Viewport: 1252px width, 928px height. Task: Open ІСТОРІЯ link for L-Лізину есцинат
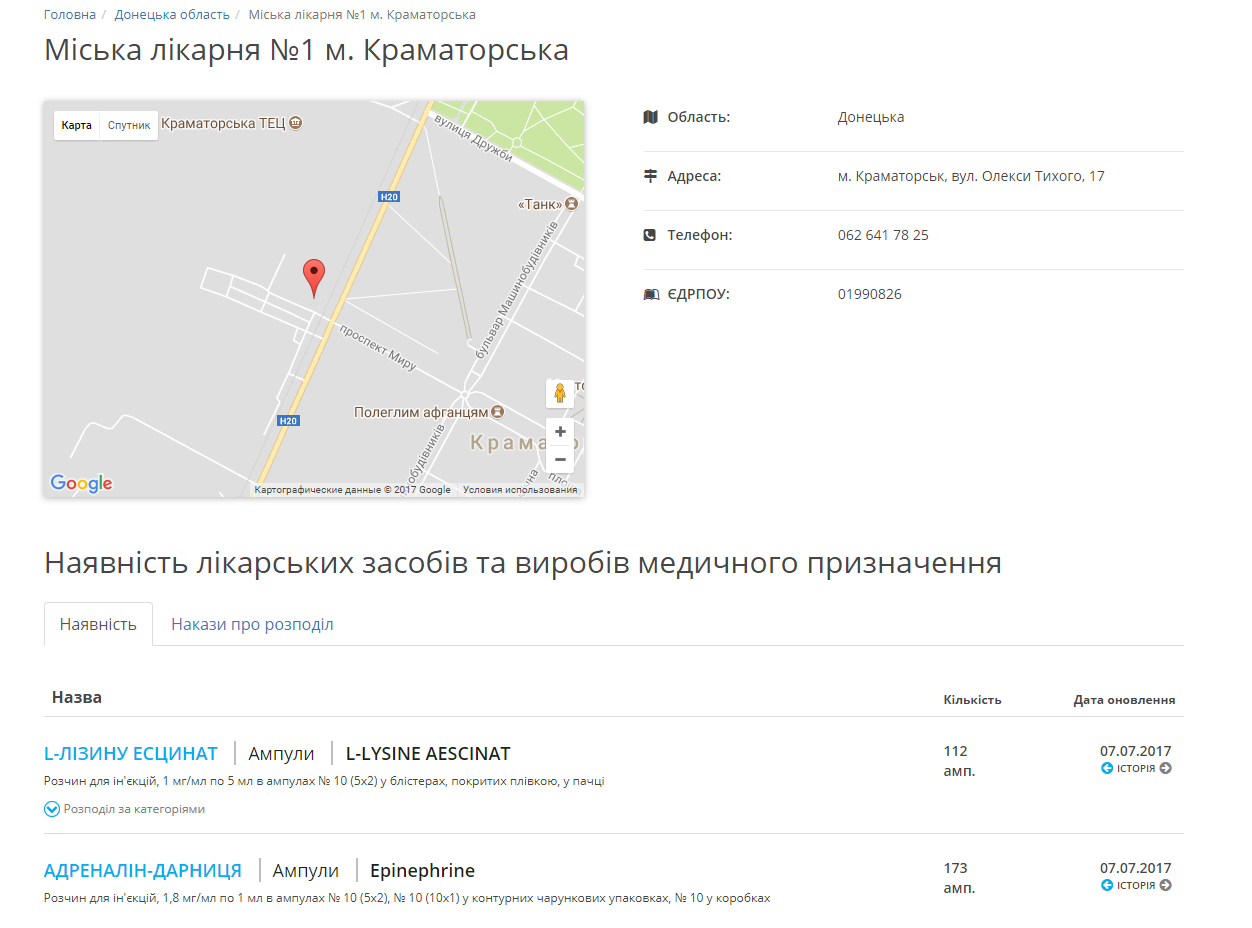tap(1136, 768)
